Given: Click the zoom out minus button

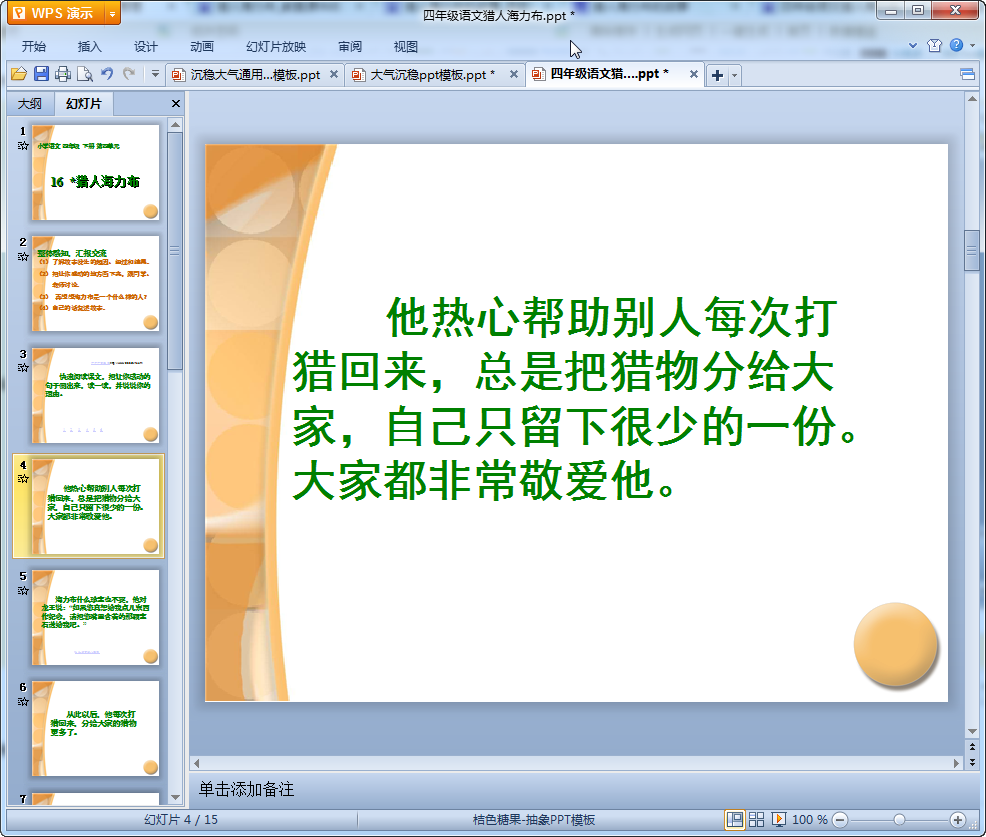Looking at the screenshot, I should pyautogui.click(x=841, y=820).
